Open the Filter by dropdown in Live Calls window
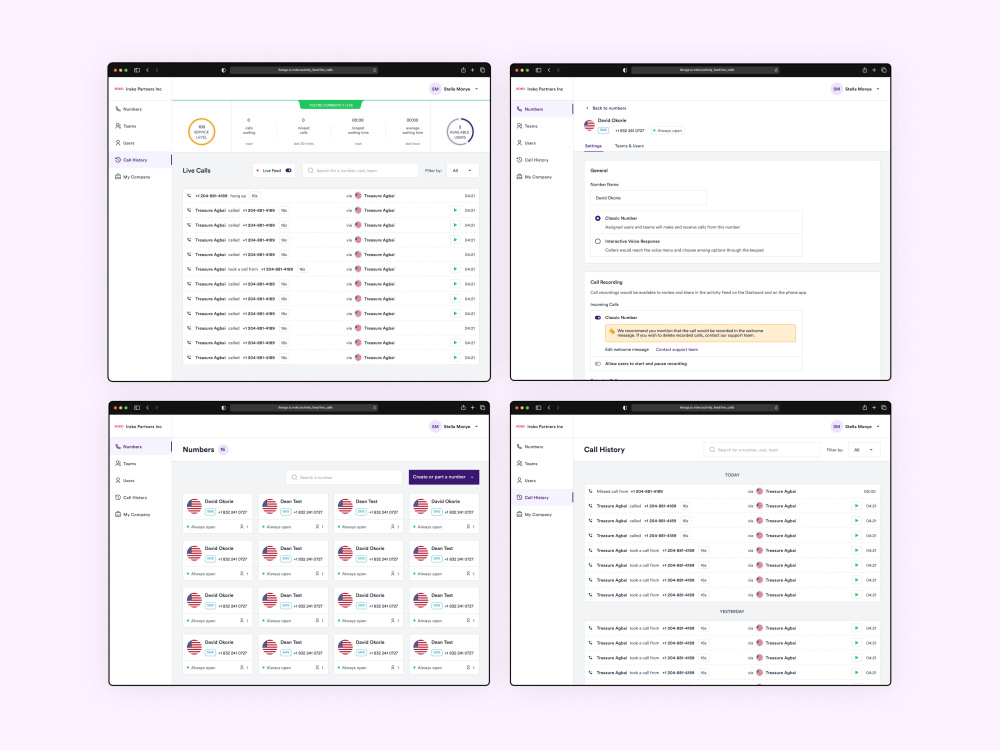Screen dimensions: 1000x750 tap(462, 170)
